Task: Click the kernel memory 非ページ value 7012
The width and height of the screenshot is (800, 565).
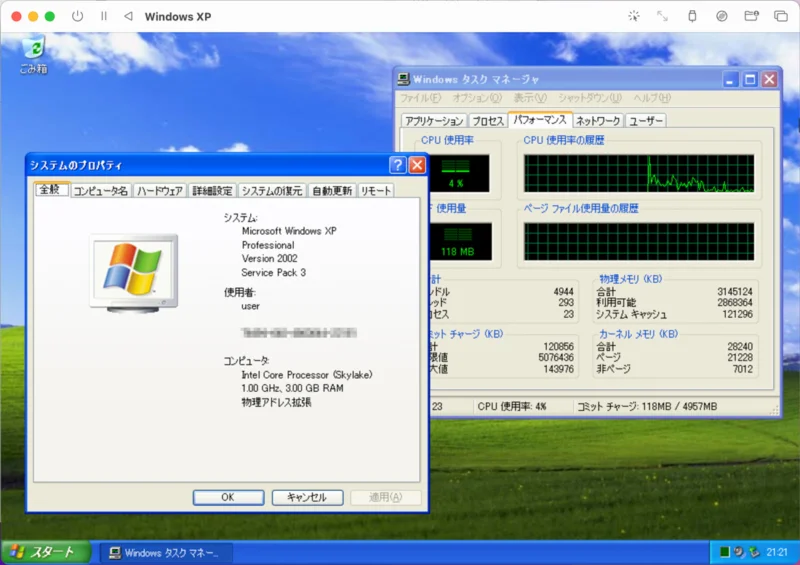Action: click(x=743, y=369)
